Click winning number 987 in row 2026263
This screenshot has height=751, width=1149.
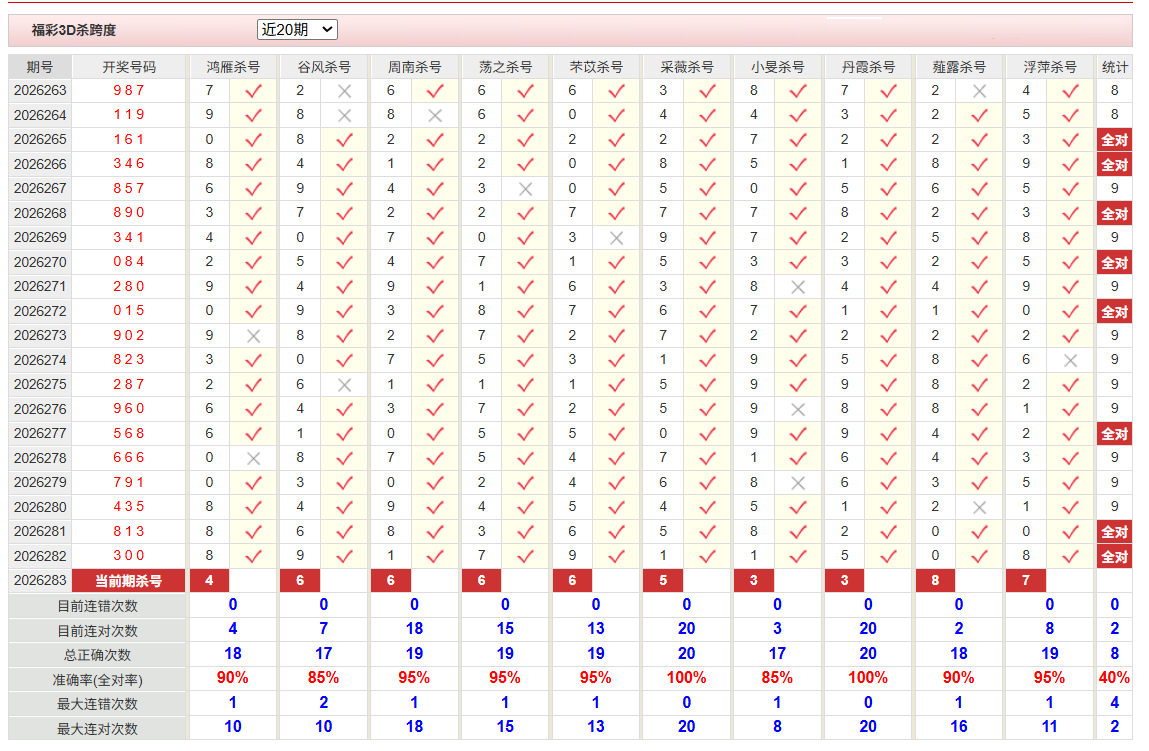click(129, 90)
